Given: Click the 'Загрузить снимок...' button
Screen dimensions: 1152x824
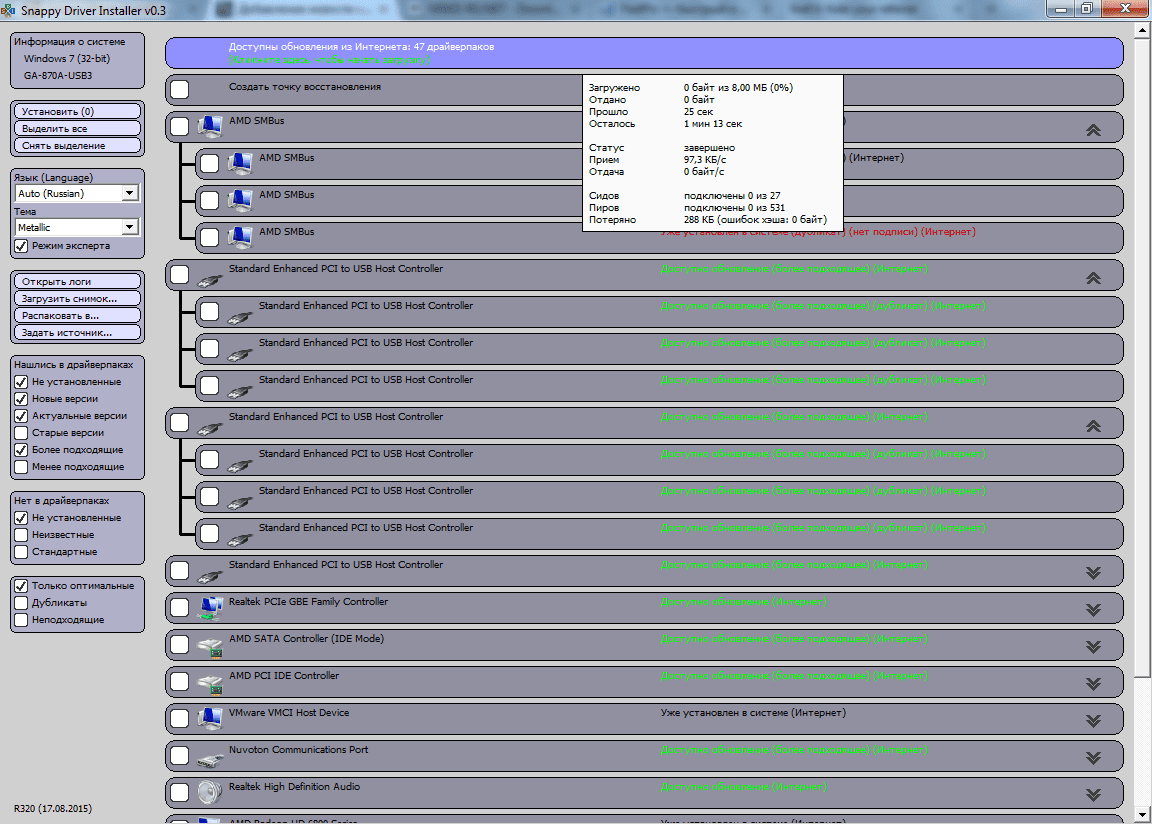Looking at the screenshot, I should tap(77, 298).
